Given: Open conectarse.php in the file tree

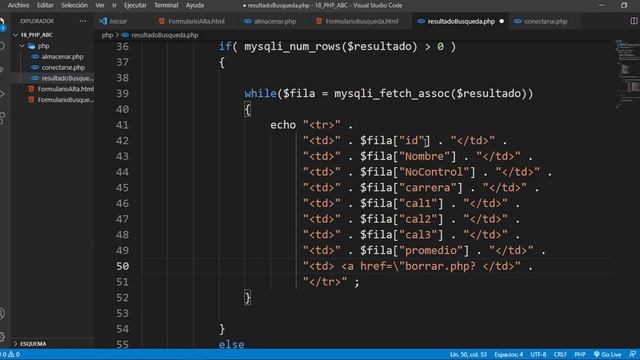Looking at the screenshot, I should (63, 67).
